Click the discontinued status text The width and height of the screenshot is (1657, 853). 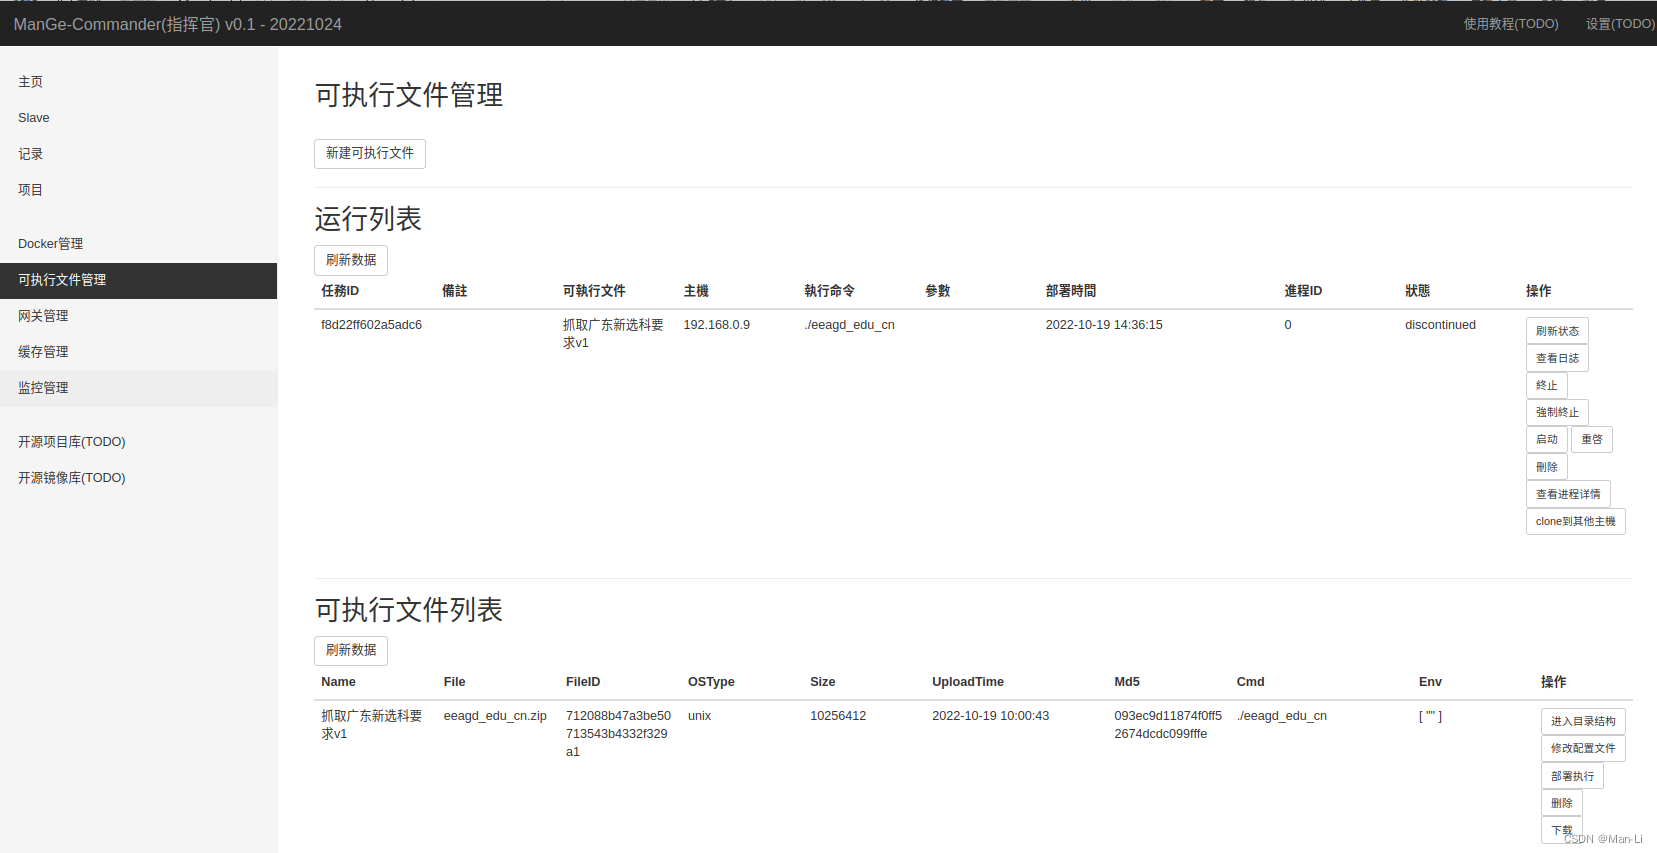pos(1440,325)
